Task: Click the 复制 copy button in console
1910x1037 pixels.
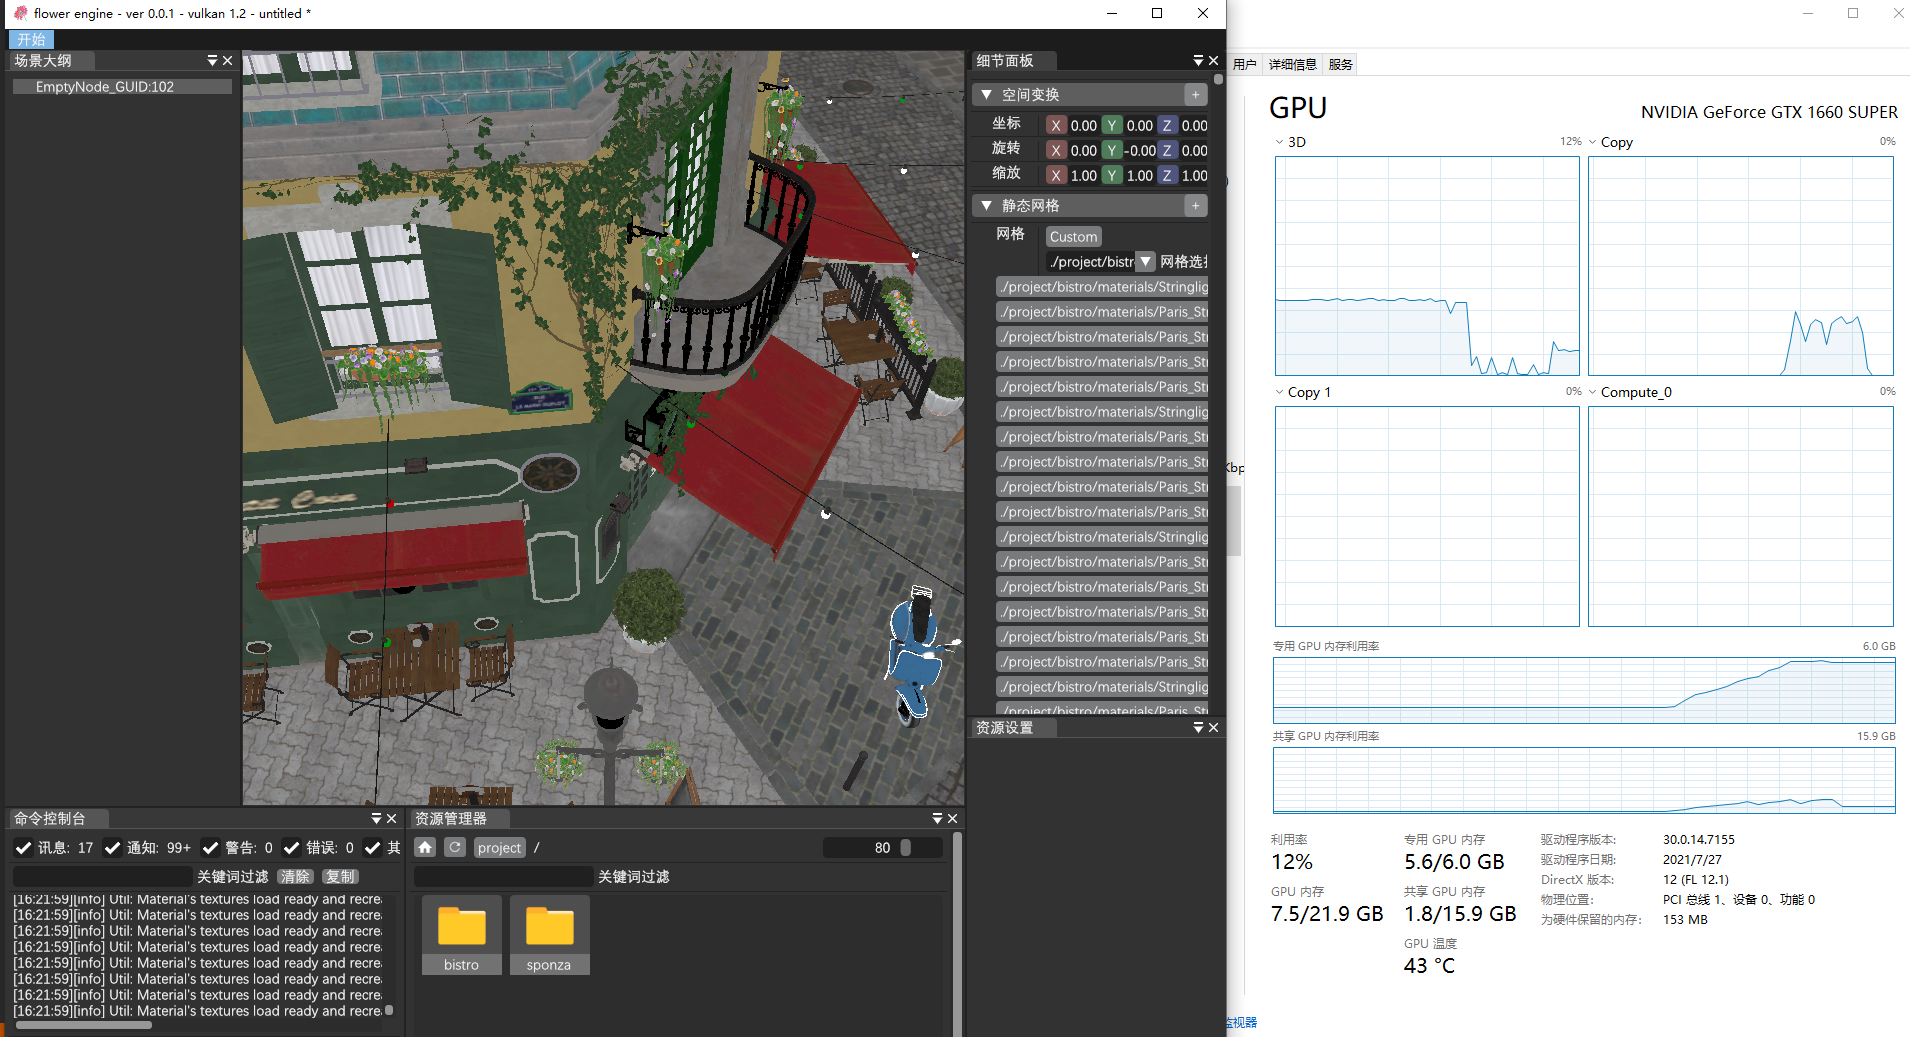Action: [340, 877]
